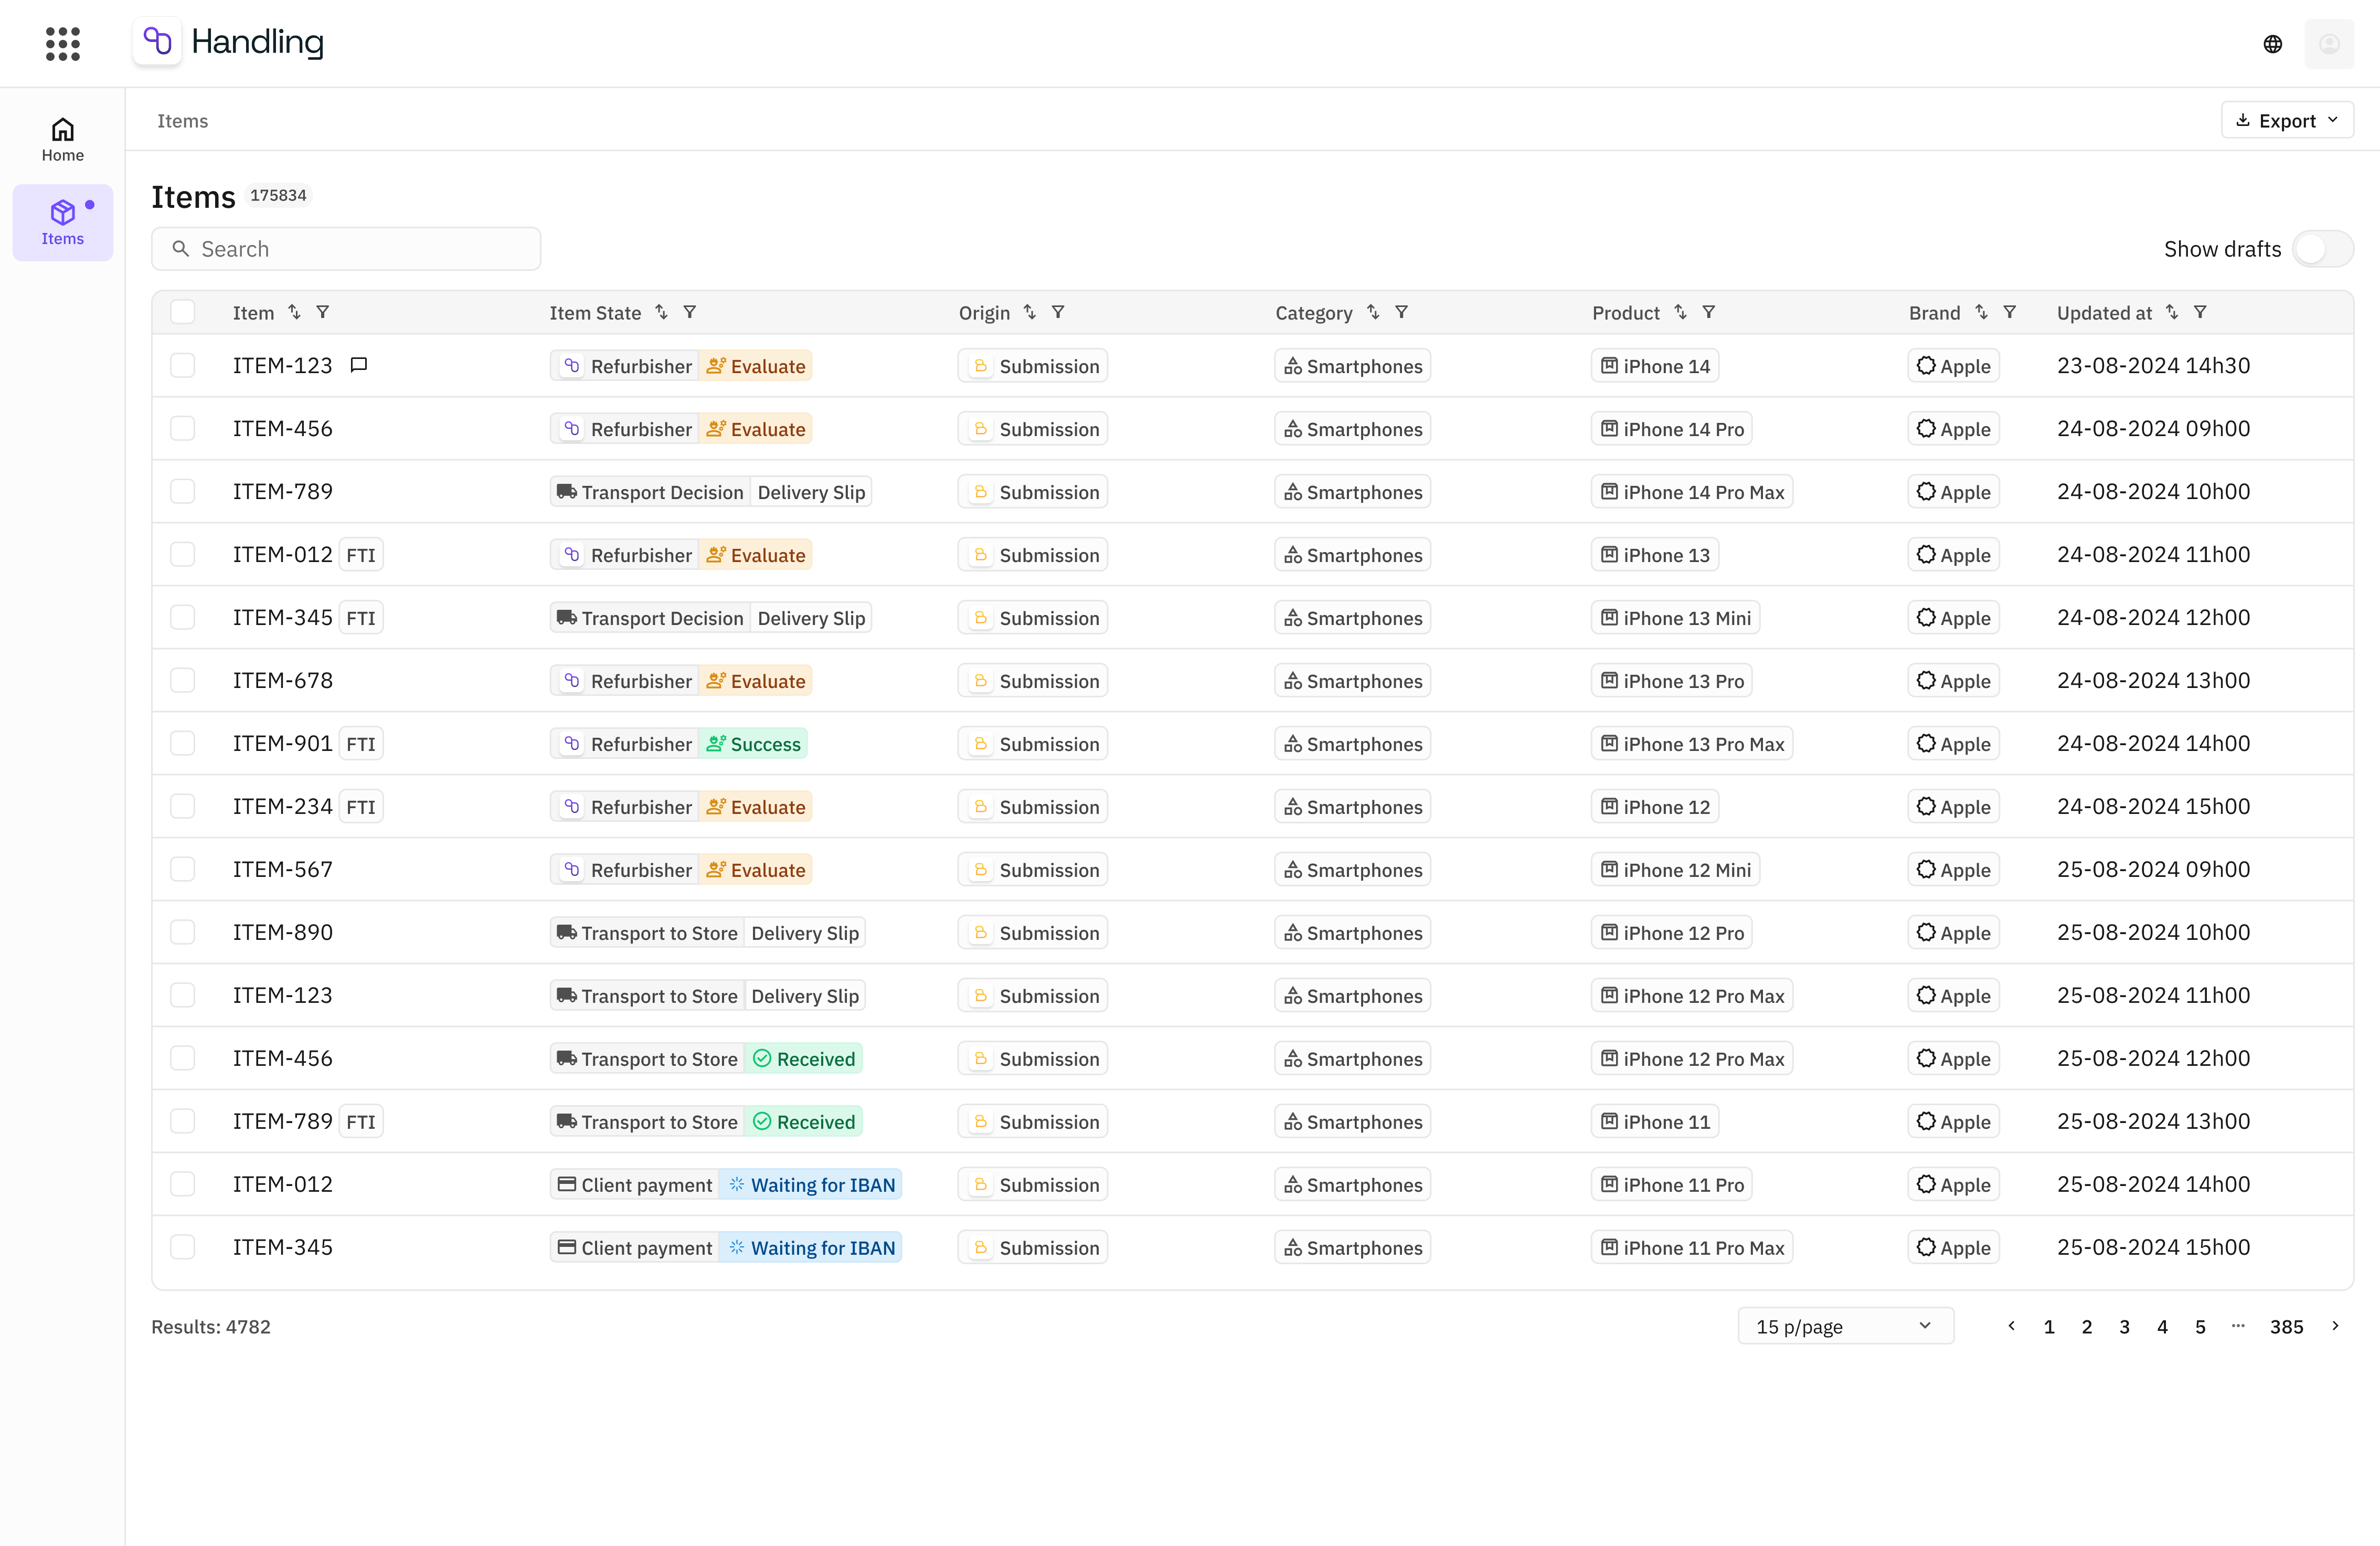Tick the checkbox for row ITEM-901
The image size is (2380, 1546).
pyautogui.click(x=183, y=743)
